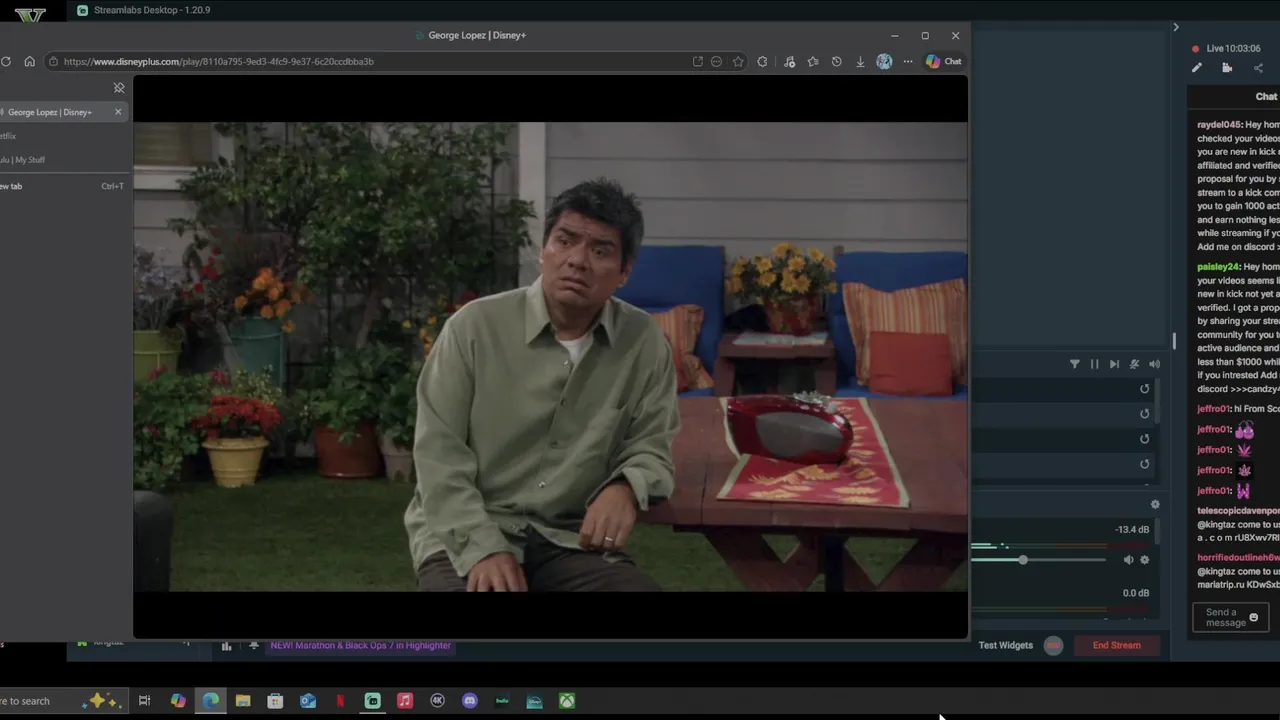Open Apple Music from taskbar
The width and height of the screenshot is (1280, 720).
(405, 701)
